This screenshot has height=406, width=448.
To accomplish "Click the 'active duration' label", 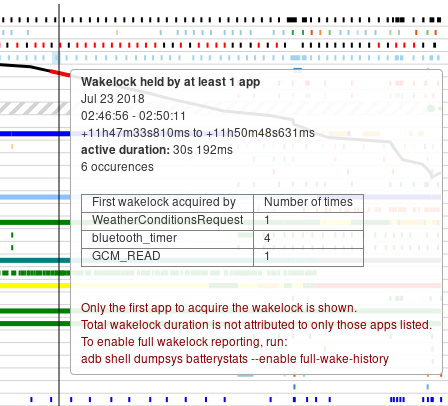I will (x=125, y=150).
